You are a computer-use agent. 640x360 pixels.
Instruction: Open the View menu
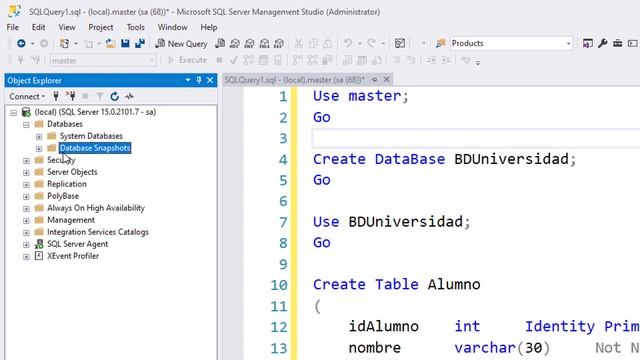coord(67,27)
